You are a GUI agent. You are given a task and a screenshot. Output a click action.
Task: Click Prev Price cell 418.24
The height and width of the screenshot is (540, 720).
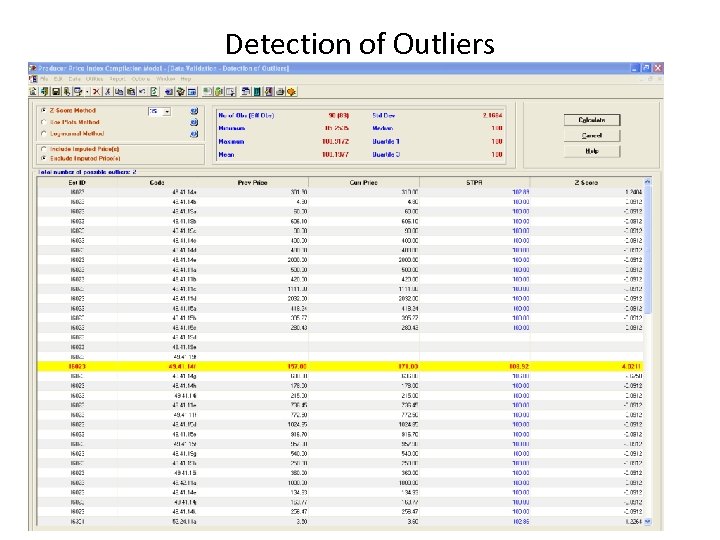tap(298, 309)
